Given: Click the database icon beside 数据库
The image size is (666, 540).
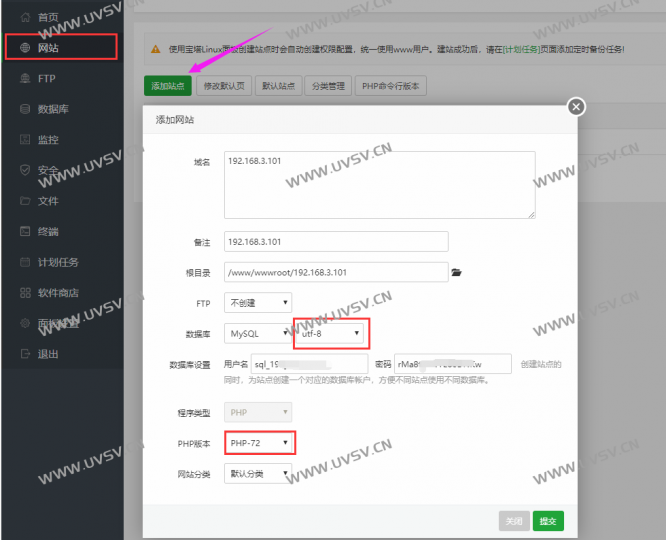Looking at the screenshot, I should [25, 109].
